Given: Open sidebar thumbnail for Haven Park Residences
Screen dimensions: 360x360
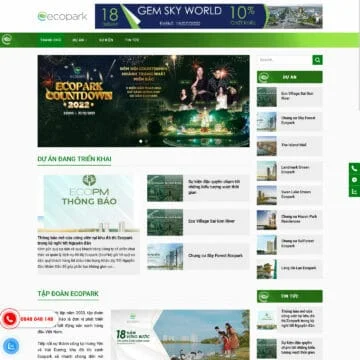Looking at the screenshot, I should [x=267, y=220].
